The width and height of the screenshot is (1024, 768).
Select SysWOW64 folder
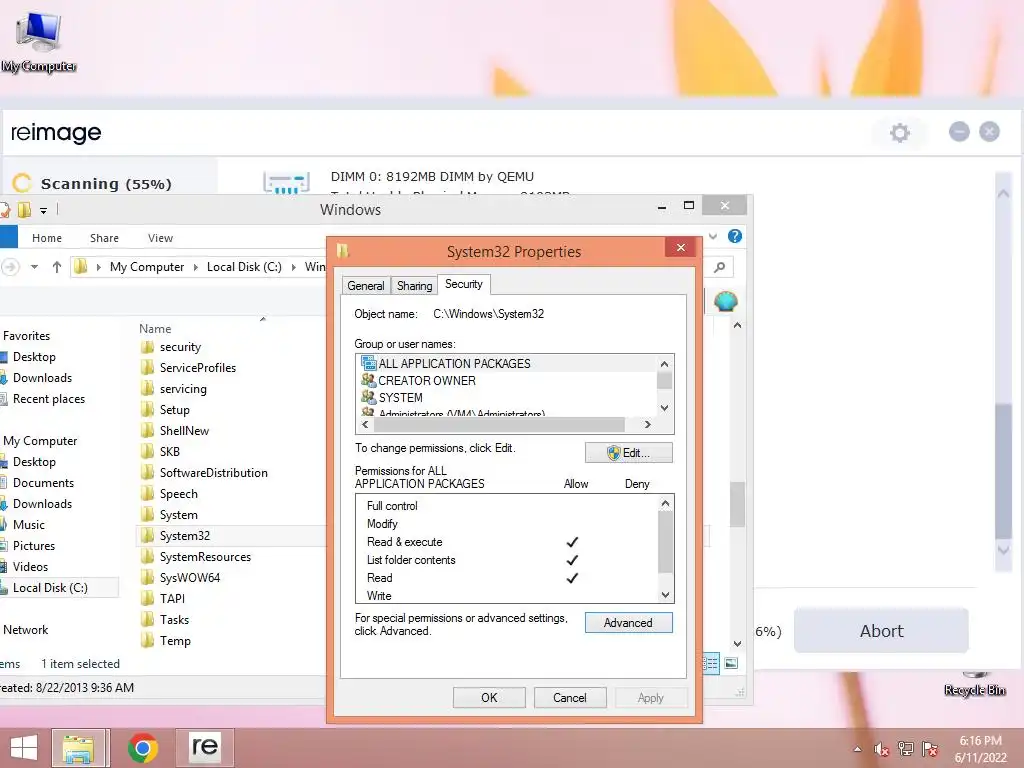[x=189, y=577]
